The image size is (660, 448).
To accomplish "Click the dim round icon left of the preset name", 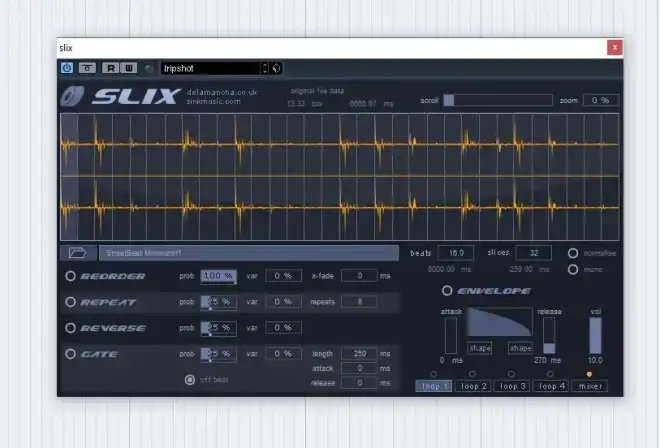I will click(149, 68).
